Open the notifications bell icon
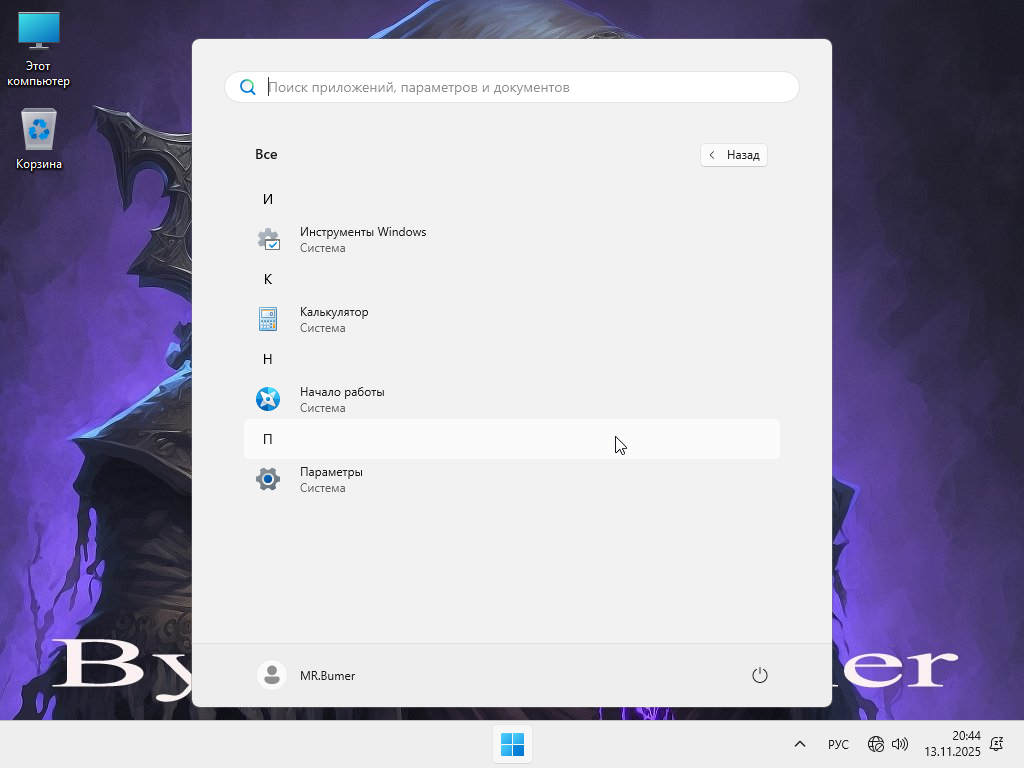This screenshot has width=1024, height=768. [996, 744]
